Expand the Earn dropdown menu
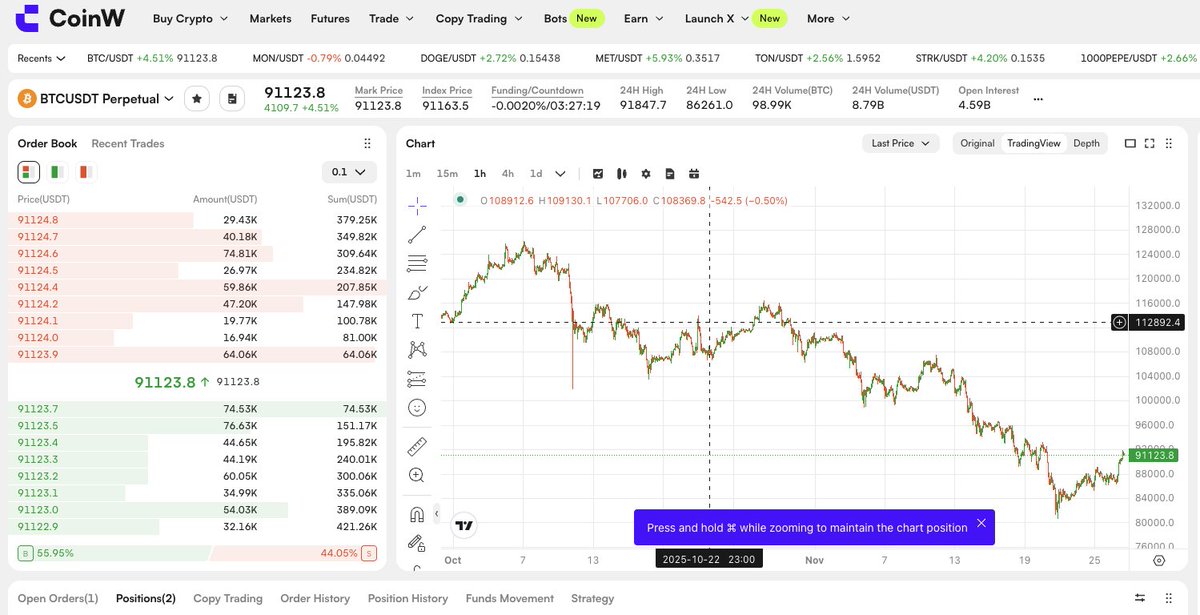This screenshot has height=615, width=1200. pyautogui.click(x=643, y=18)
